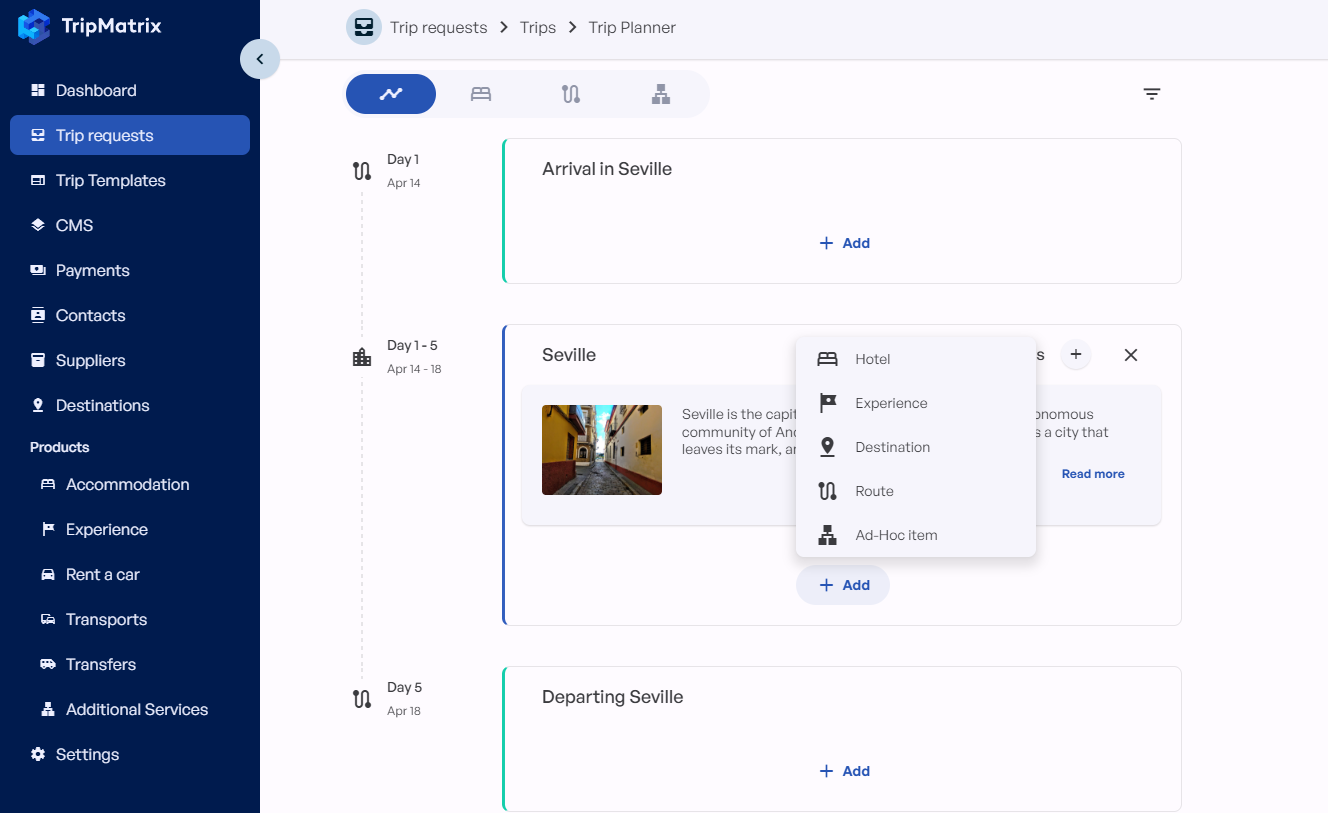Open Settings in the sidebar

(87, 754)
